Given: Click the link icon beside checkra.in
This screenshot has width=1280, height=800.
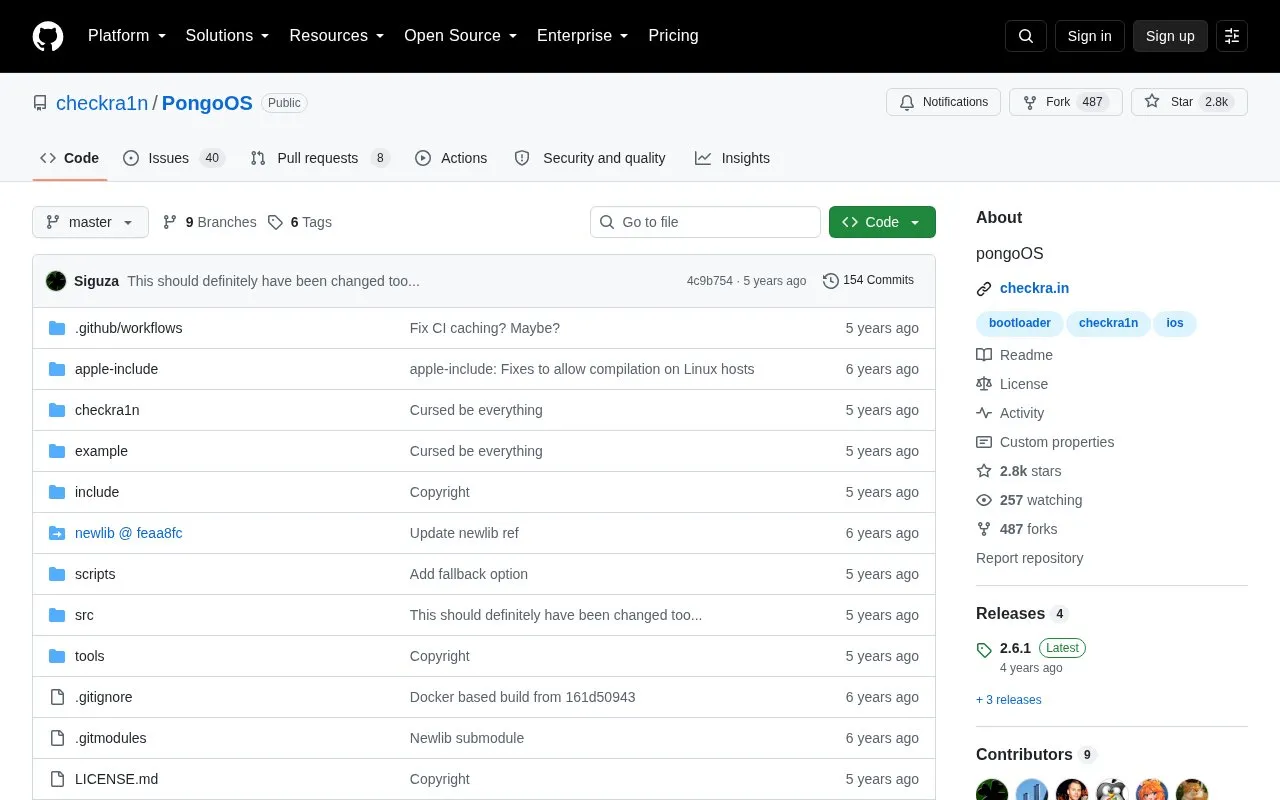Looking at the screenshot, I should [x=984, y=289].
